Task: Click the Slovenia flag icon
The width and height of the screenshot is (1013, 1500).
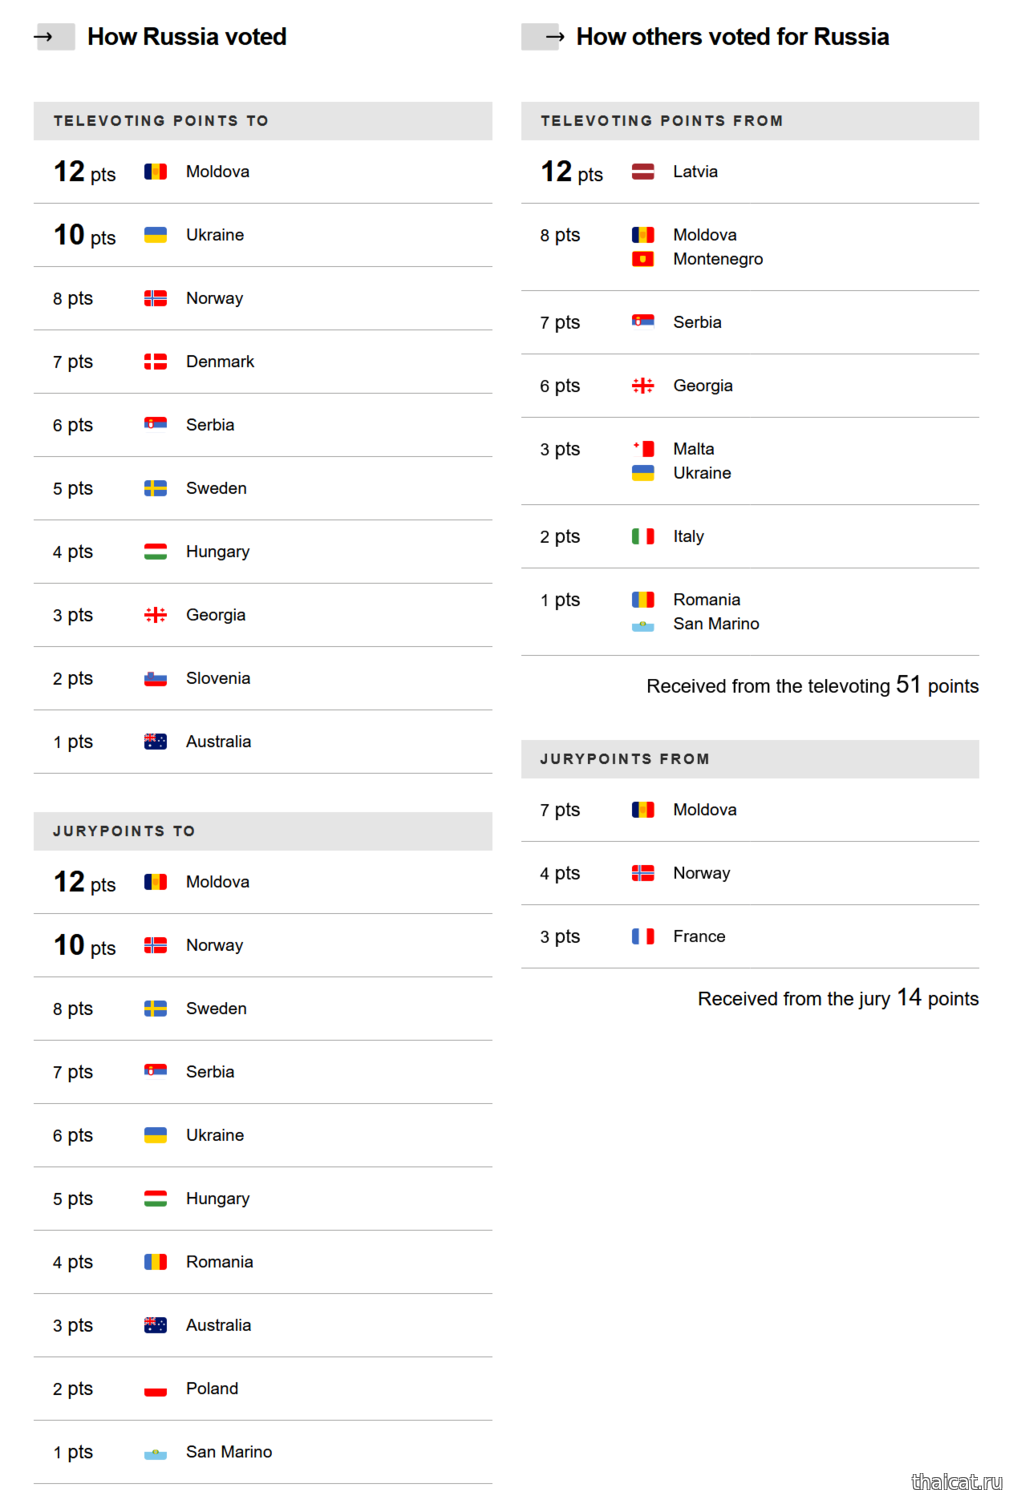Action: [x=155, y=679]
